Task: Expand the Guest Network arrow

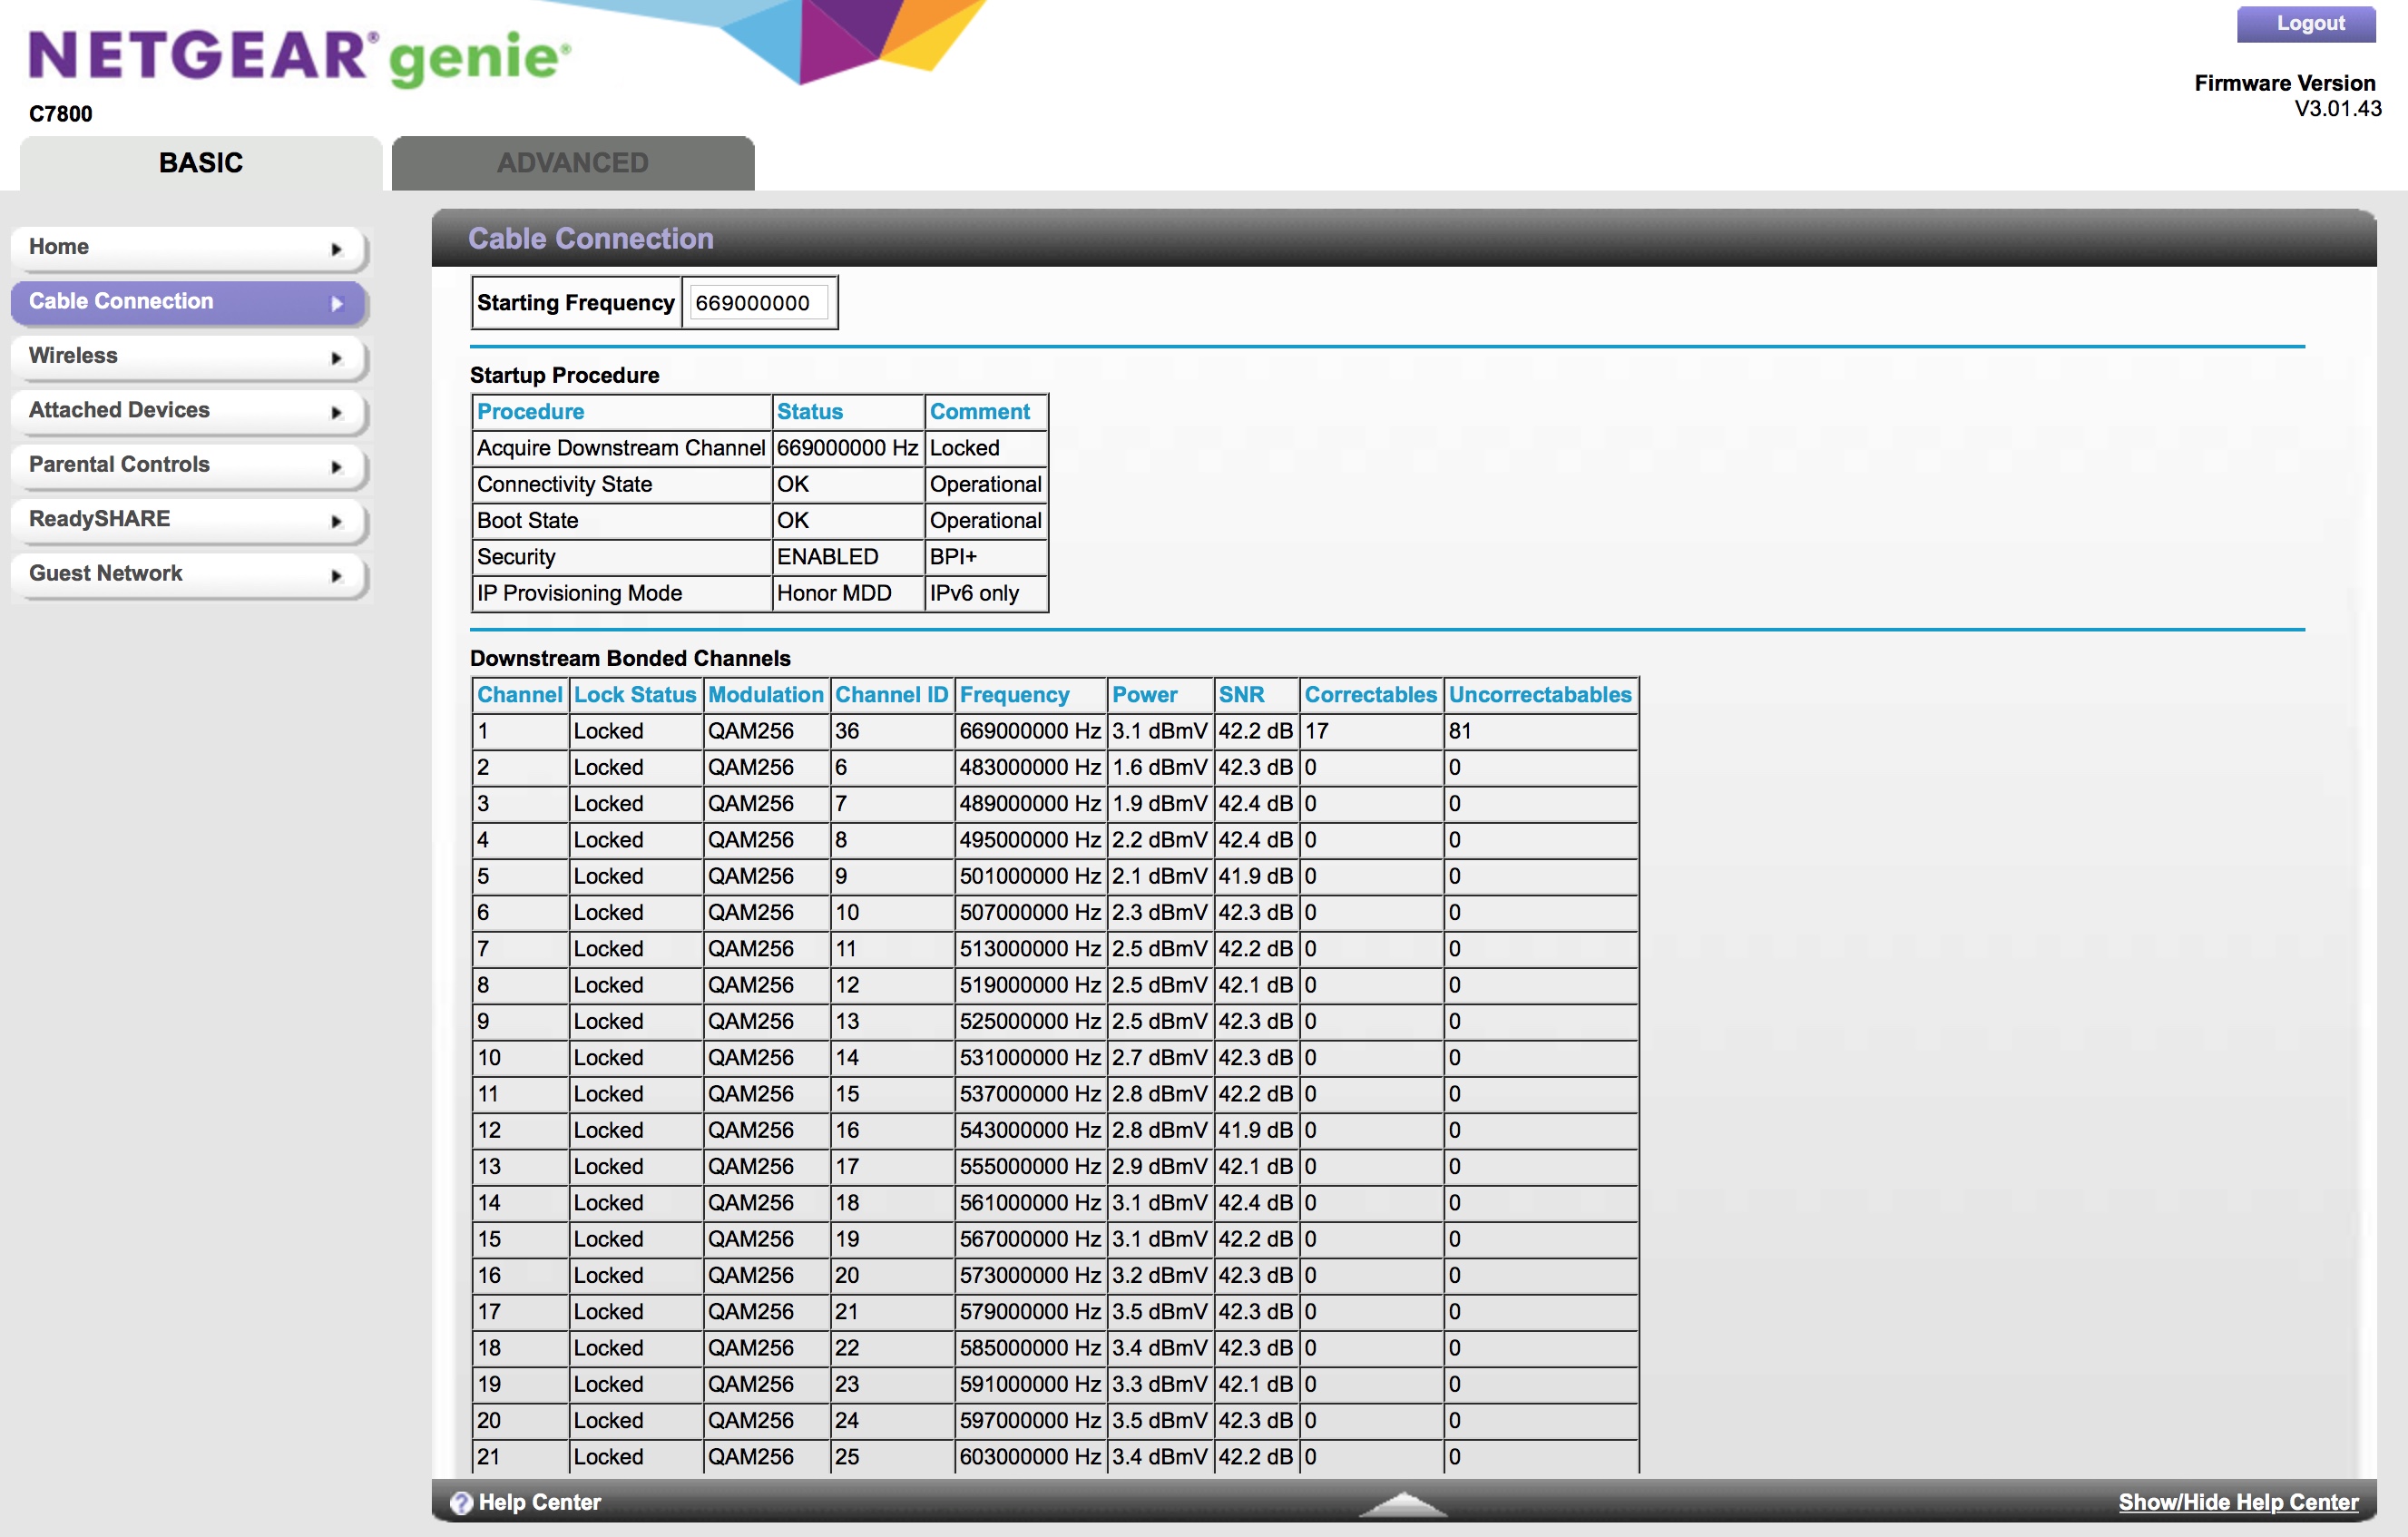Action: (337, 576)
